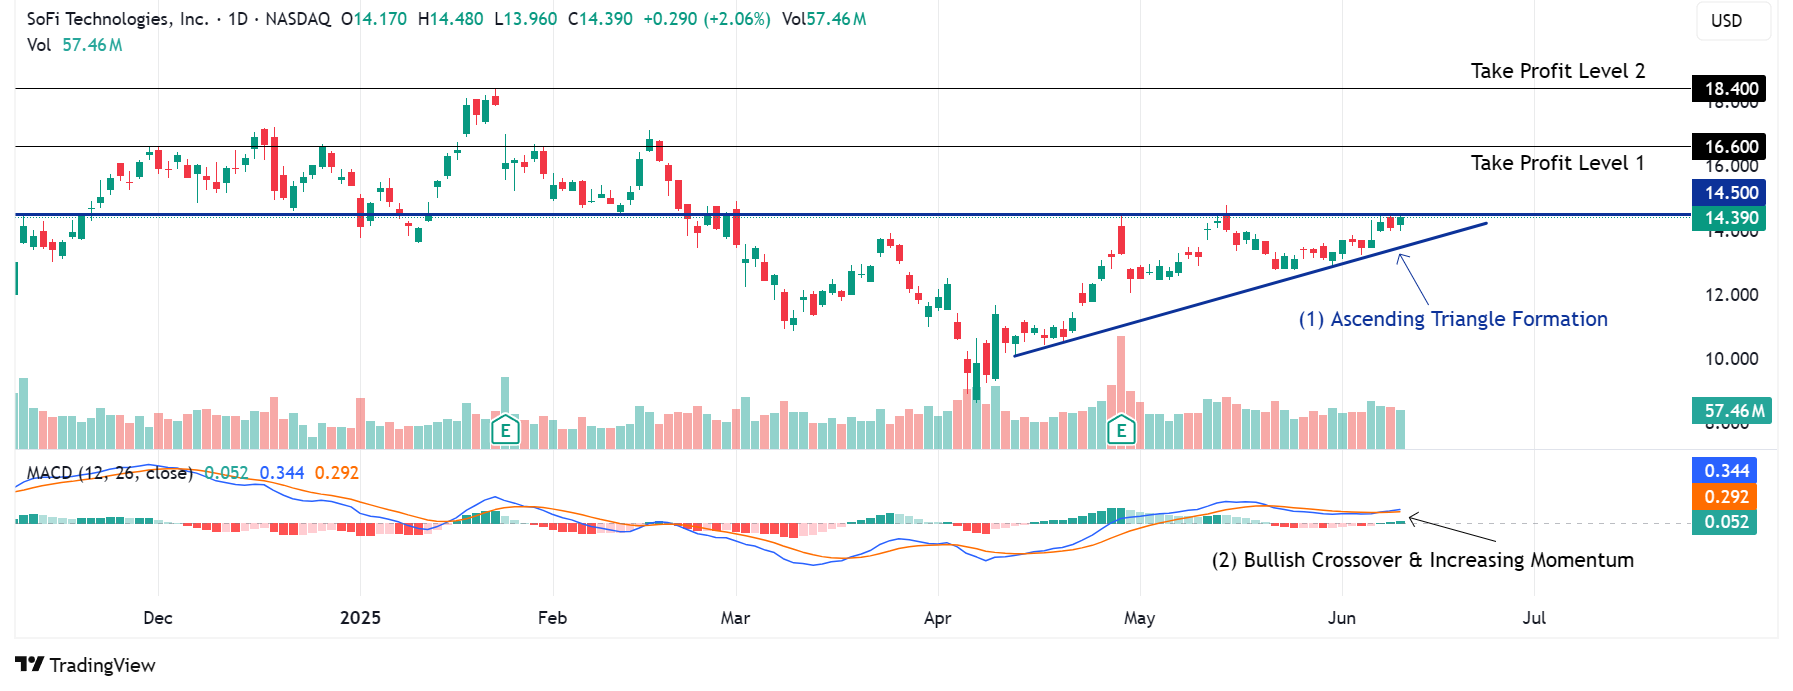Screen dimensions: 1793x691
Task: Click the May time axis label
Action: [1139, 618]
